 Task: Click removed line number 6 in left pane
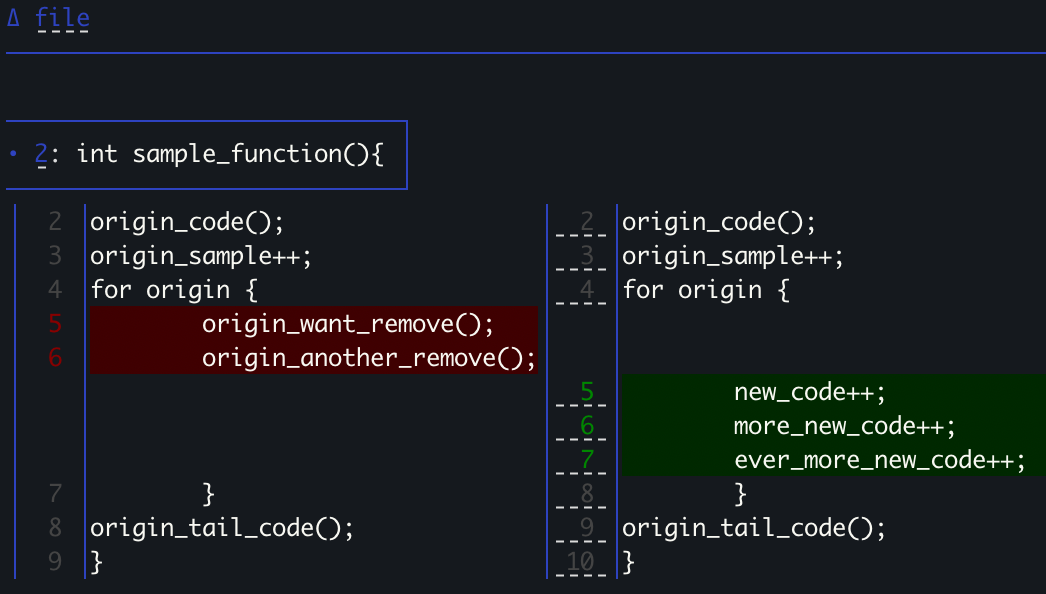[x=55, y=358]
